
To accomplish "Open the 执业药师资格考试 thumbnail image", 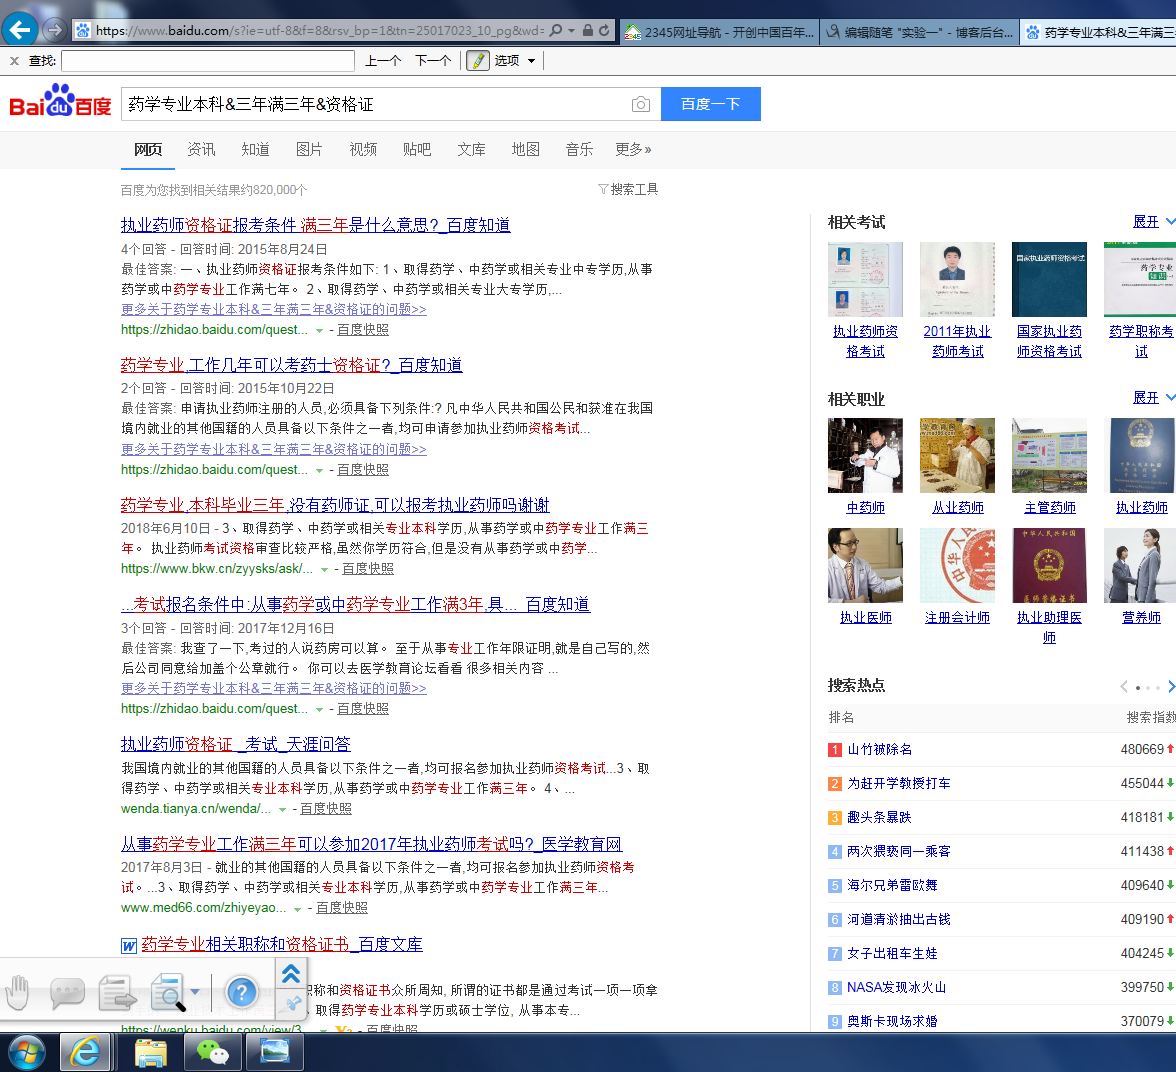I will point(866,279).
